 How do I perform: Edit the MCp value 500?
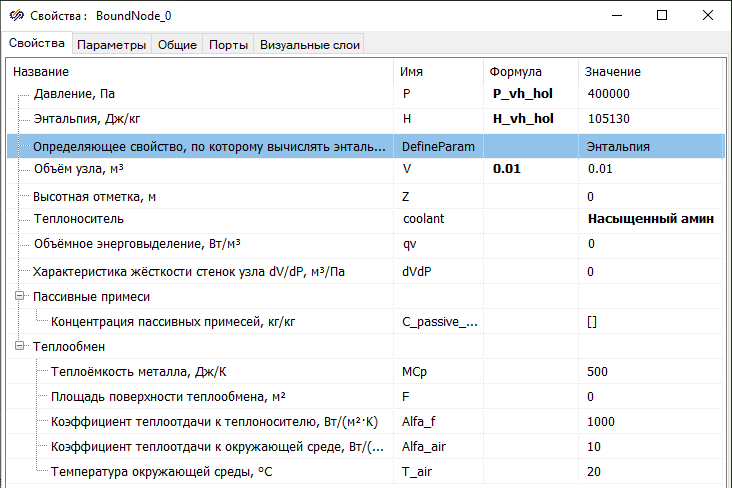click(650, 372)
